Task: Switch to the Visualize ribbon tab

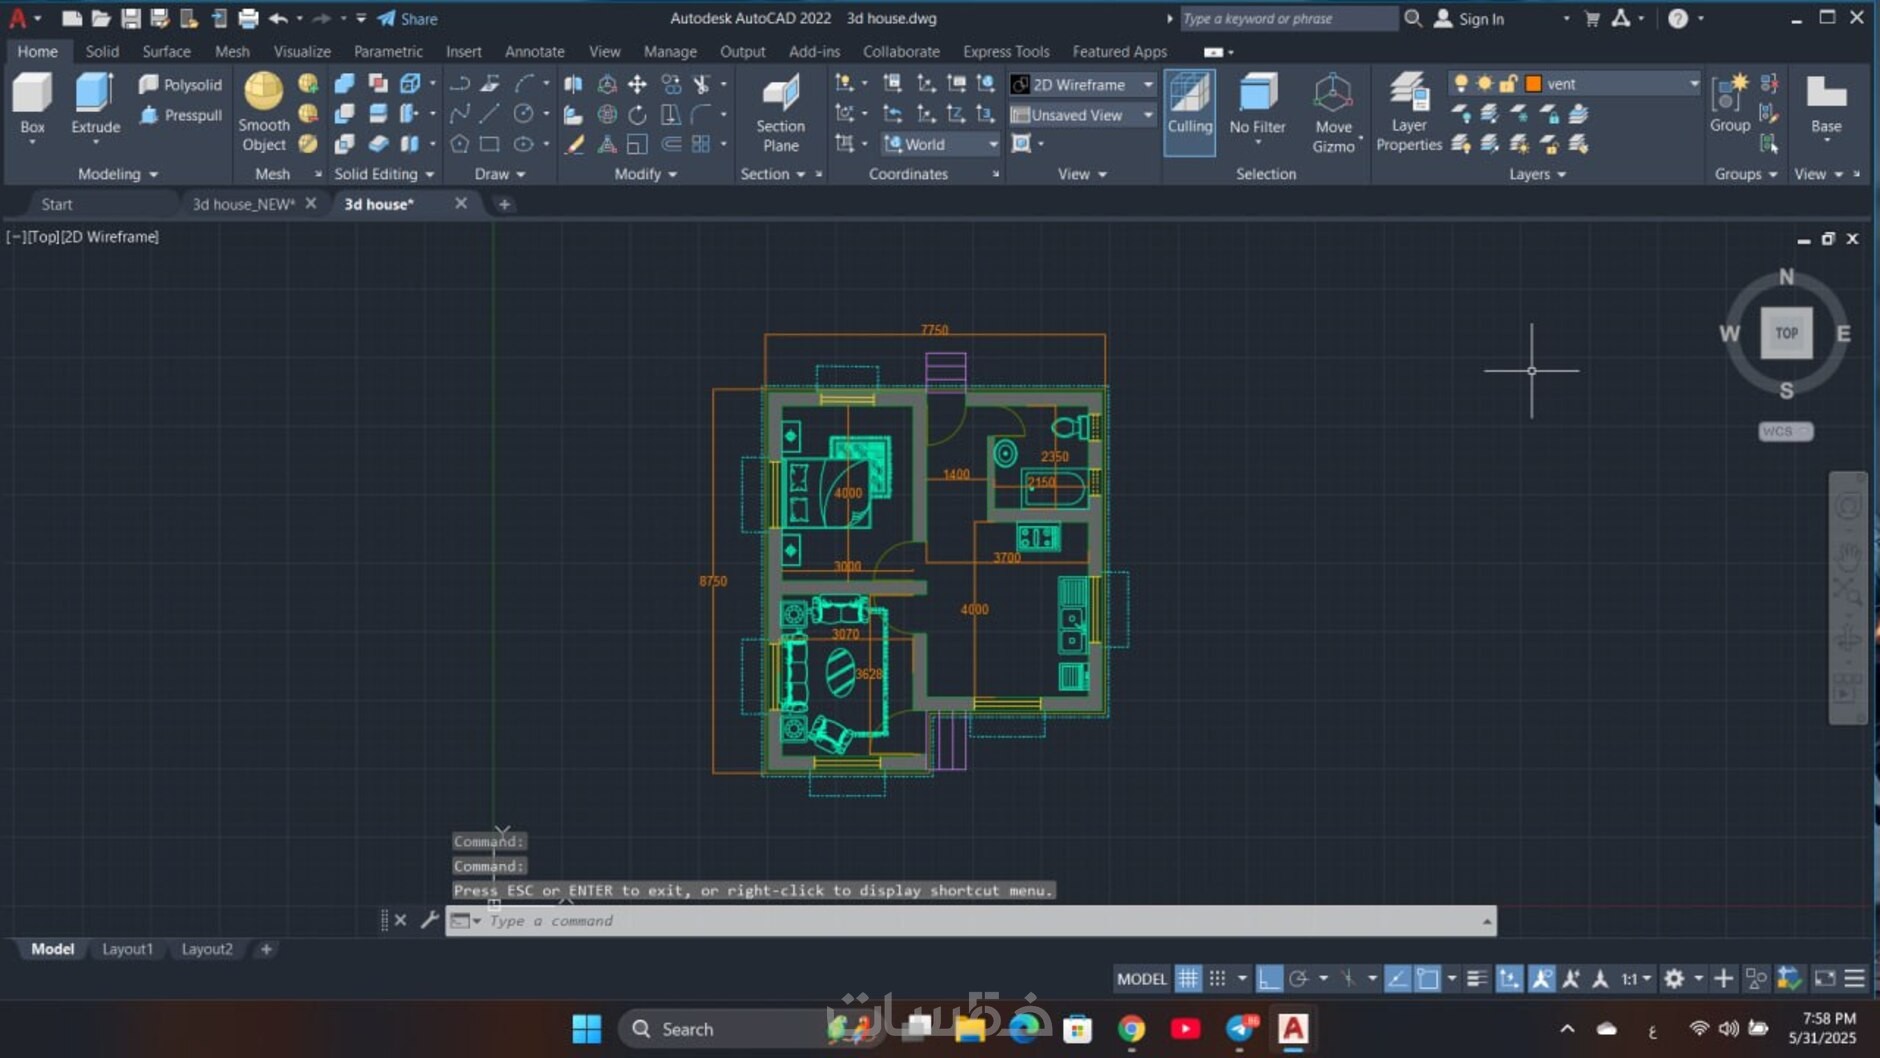Action: pos(302,51)
